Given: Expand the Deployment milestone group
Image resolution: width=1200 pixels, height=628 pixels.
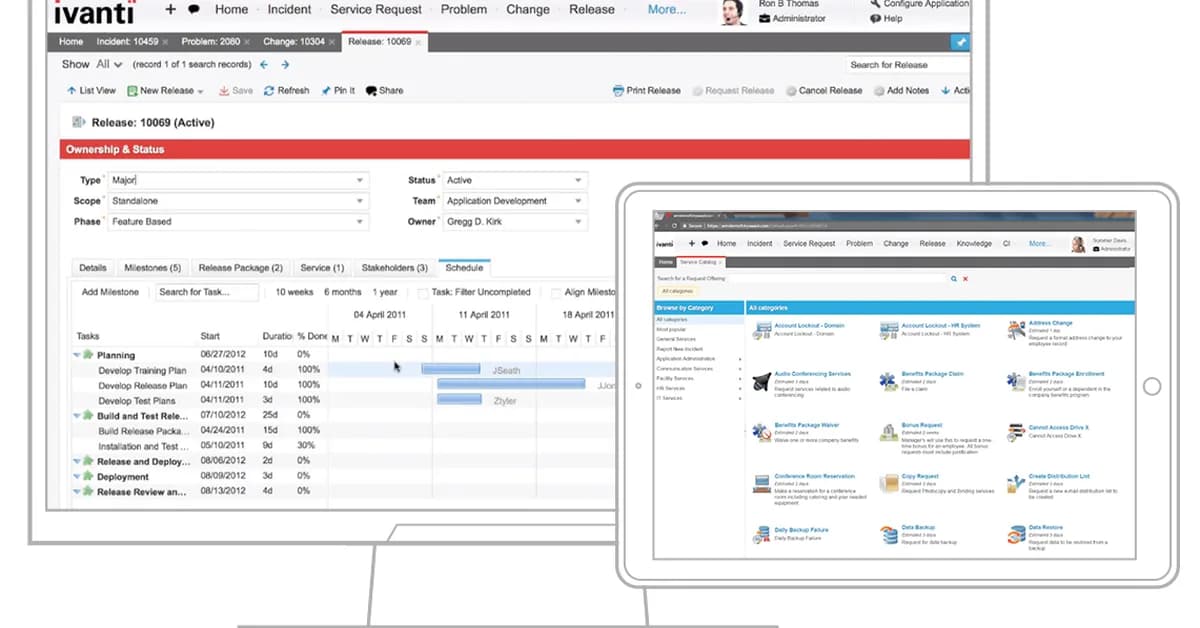Looking at the screenshot, I should [x=77, y=477].
